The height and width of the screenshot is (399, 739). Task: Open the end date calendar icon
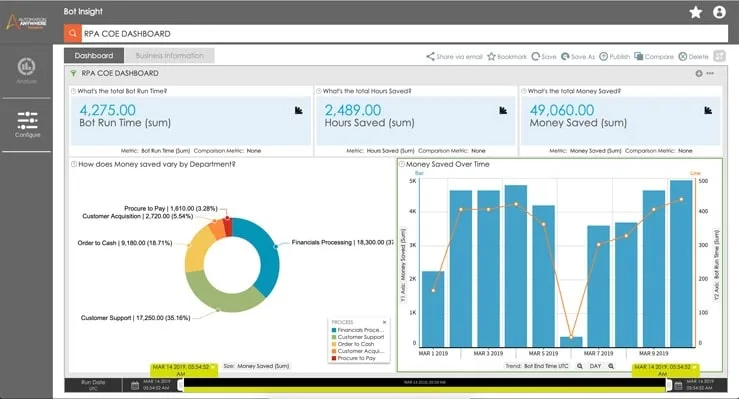click(x=678, y=386)
